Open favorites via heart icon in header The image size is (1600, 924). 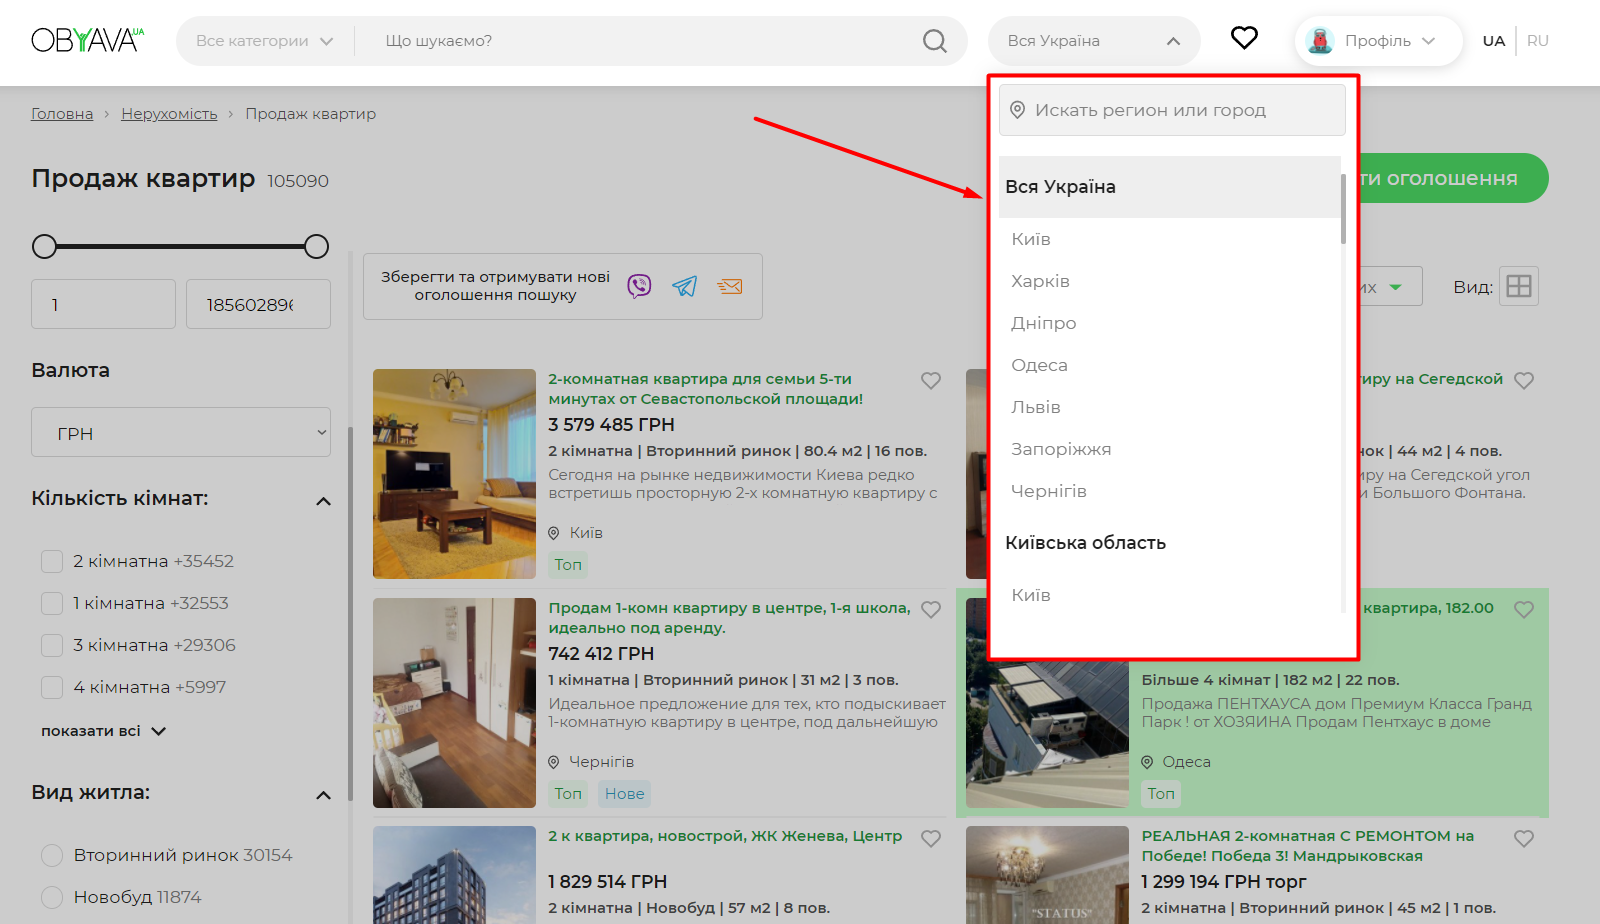[x=1244, y=38]
